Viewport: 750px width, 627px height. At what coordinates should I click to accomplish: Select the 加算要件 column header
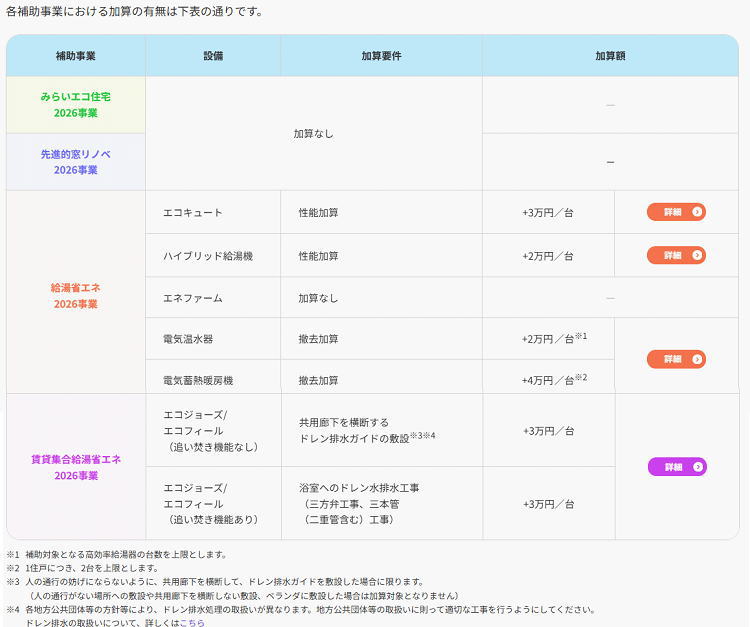[381, 56]
